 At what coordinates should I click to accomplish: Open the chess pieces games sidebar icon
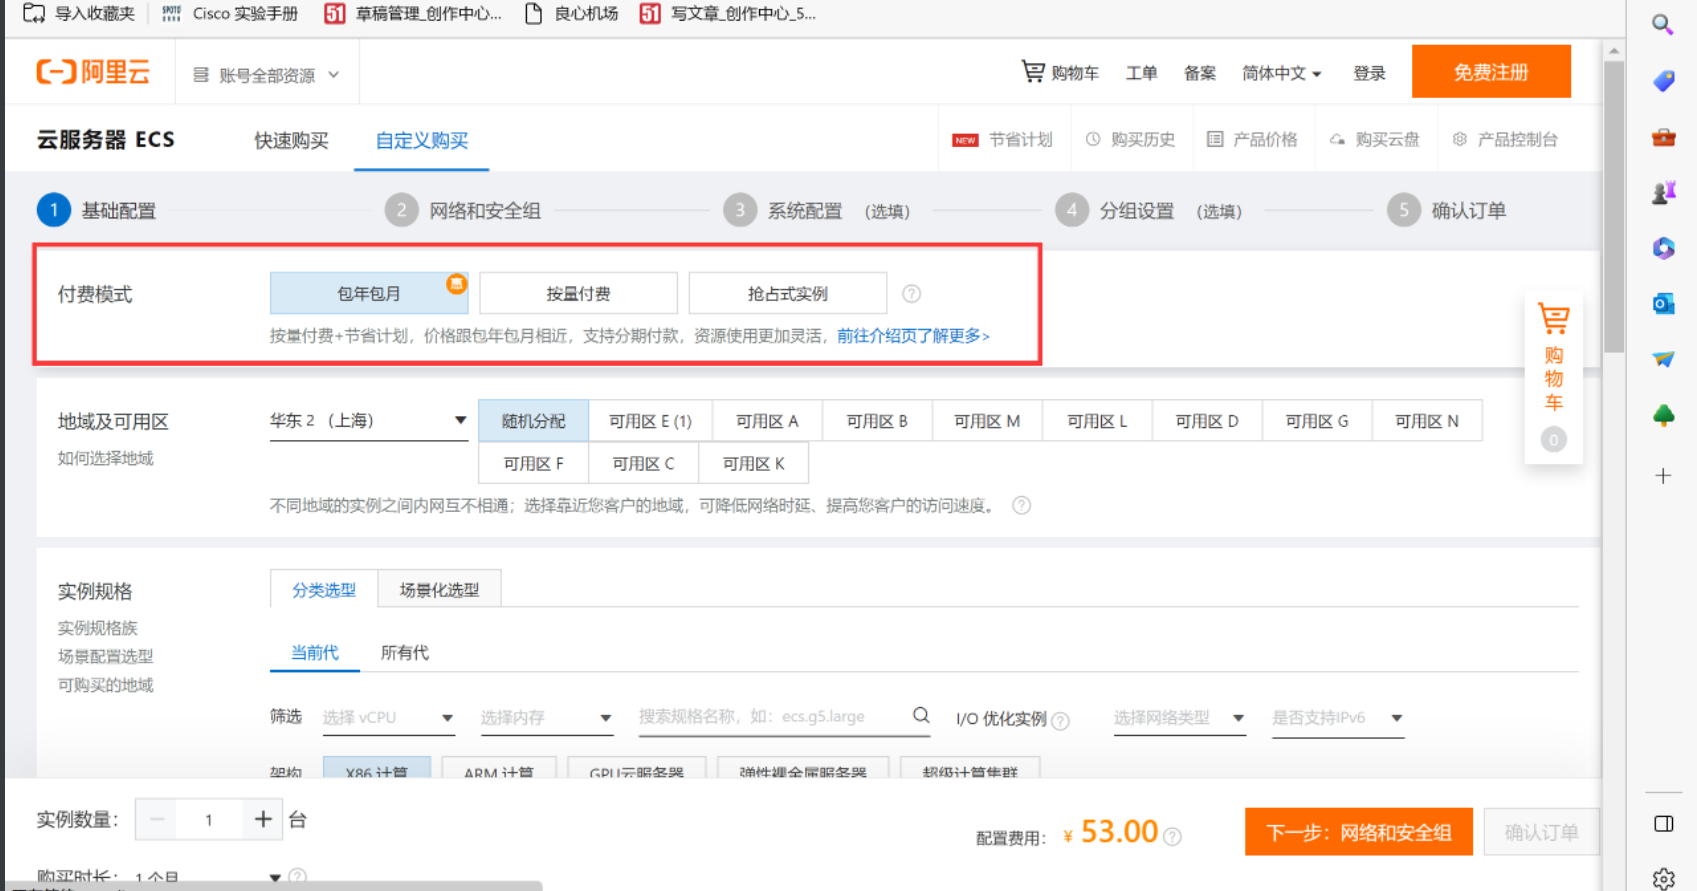pyautogui.click(x=1663, y=192)
